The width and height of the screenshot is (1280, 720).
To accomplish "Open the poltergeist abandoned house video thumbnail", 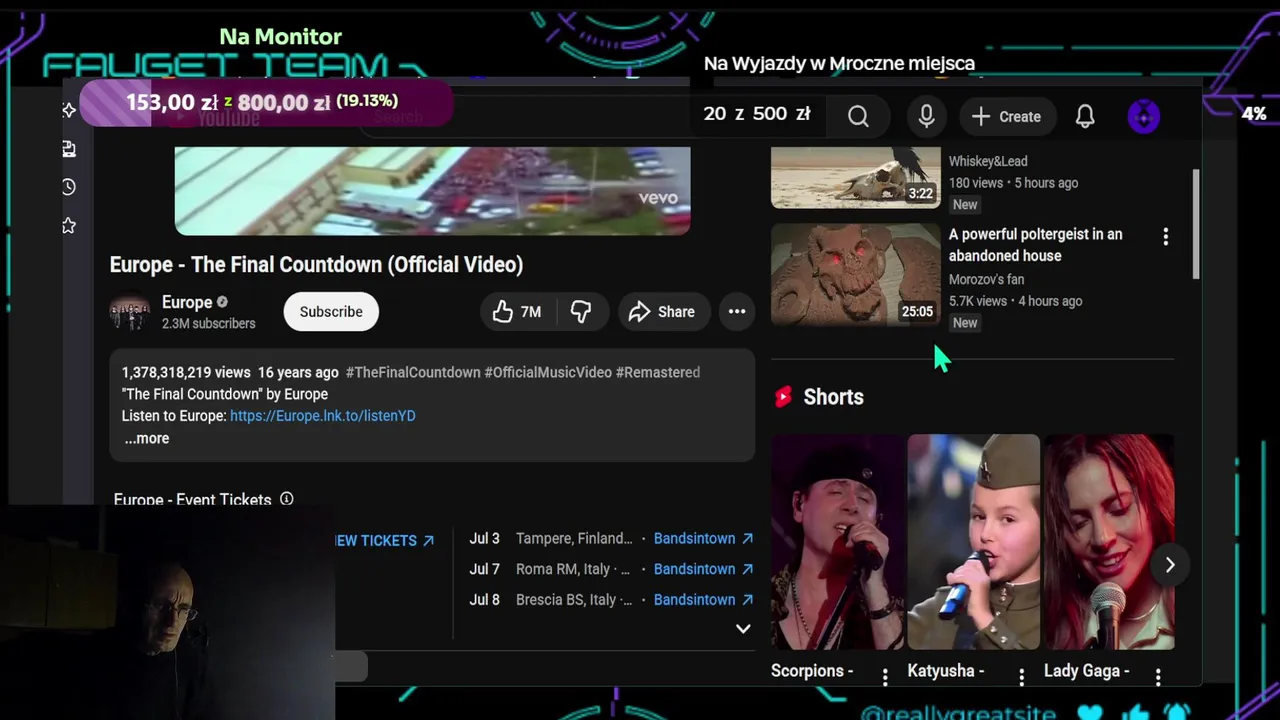I will click(855, 275).
